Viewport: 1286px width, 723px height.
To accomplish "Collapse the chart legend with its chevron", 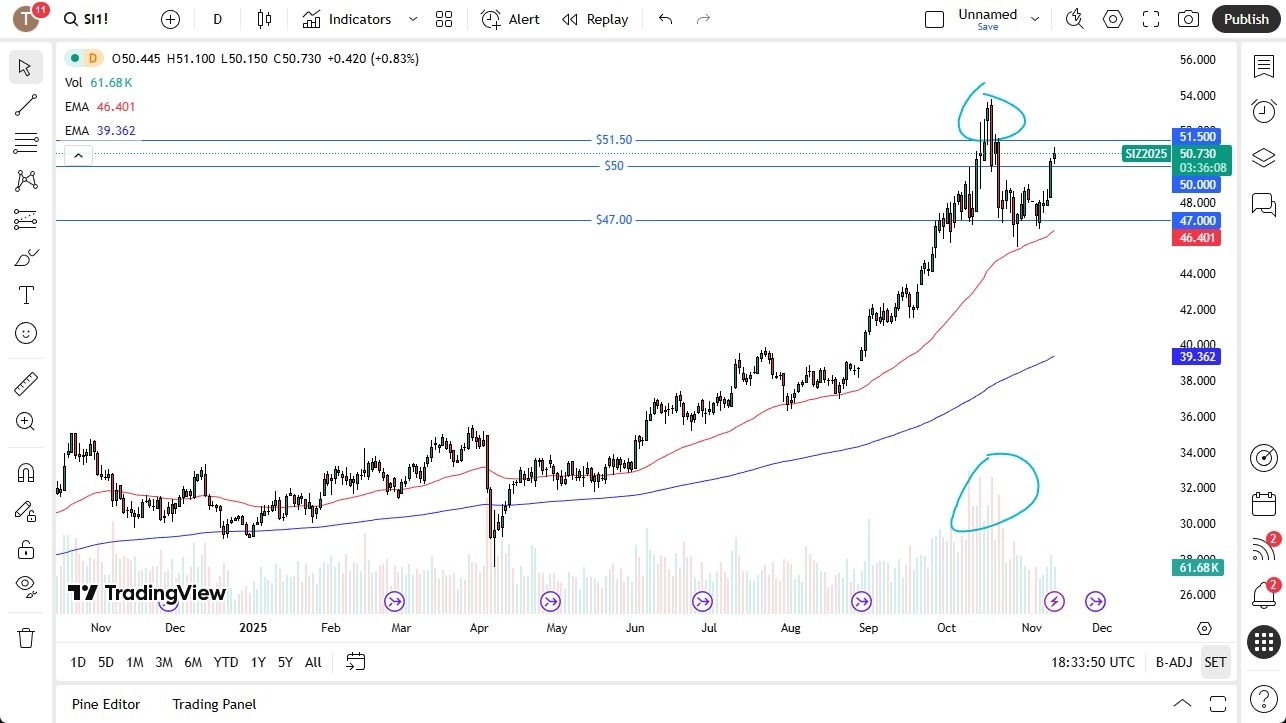I will coord(78,155).
